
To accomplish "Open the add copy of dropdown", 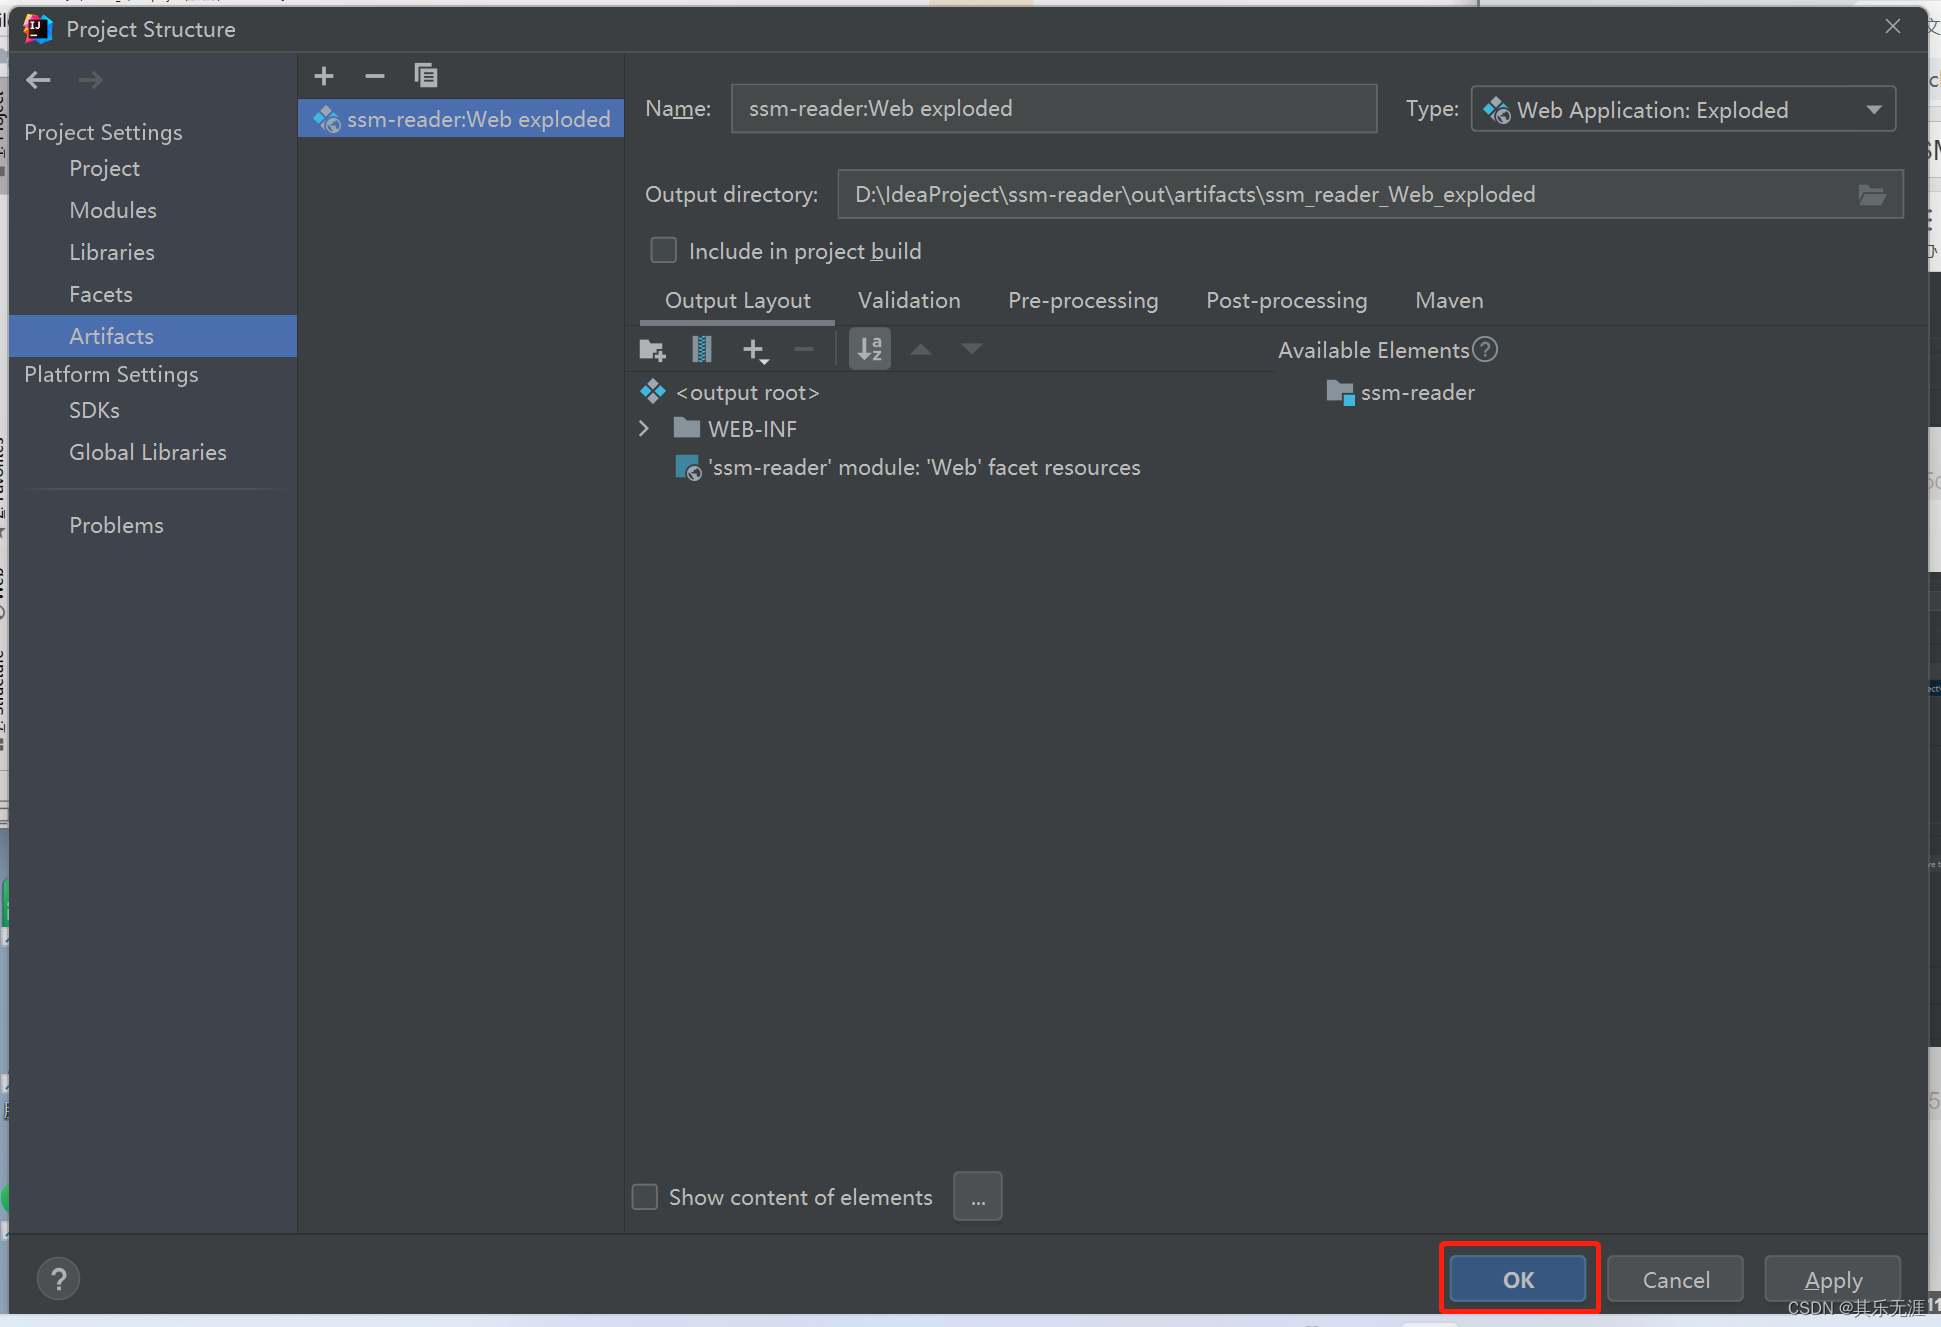I will (755, 350).
